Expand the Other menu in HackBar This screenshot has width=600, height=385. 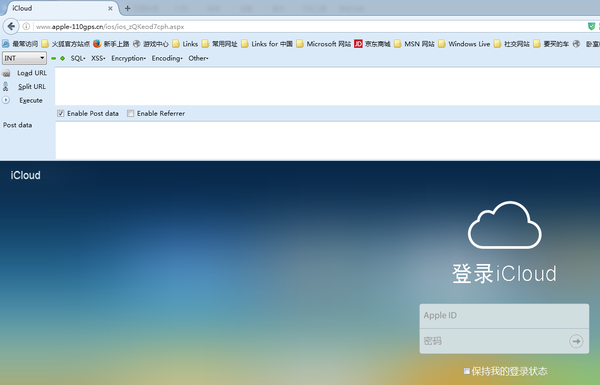click(198, 58)
